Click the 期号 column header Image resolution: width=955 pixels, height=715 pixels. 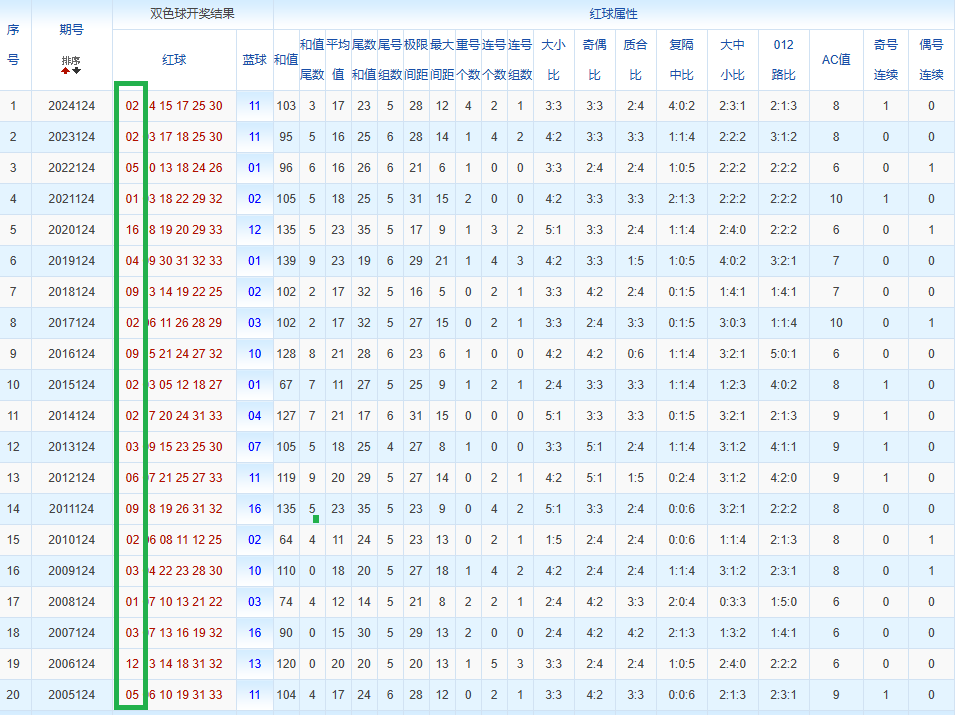pyautogui.click(x=71, y=30)
